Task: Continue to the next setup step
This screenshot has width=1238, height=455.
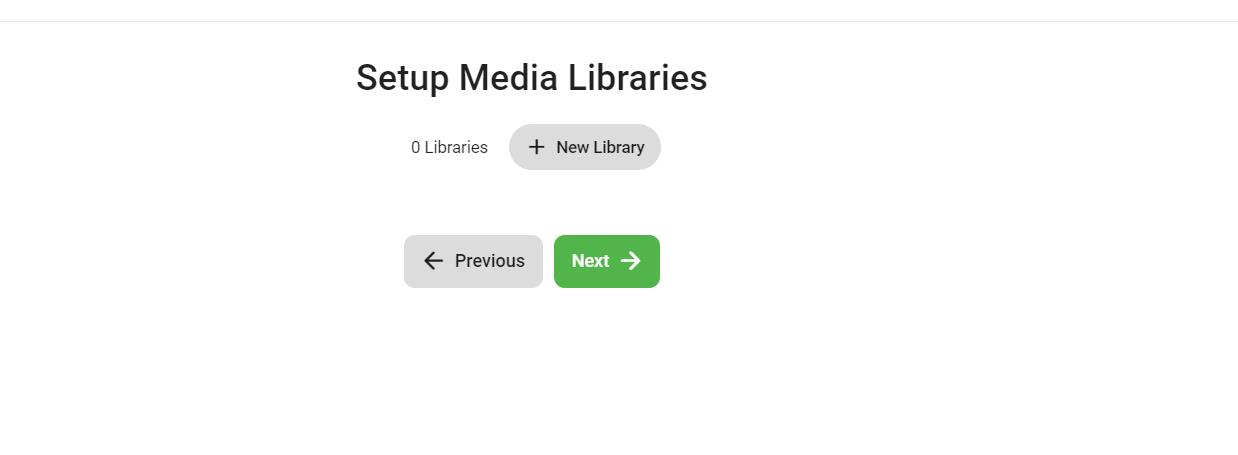Action: pyautogui.click(x=607, y=261)
